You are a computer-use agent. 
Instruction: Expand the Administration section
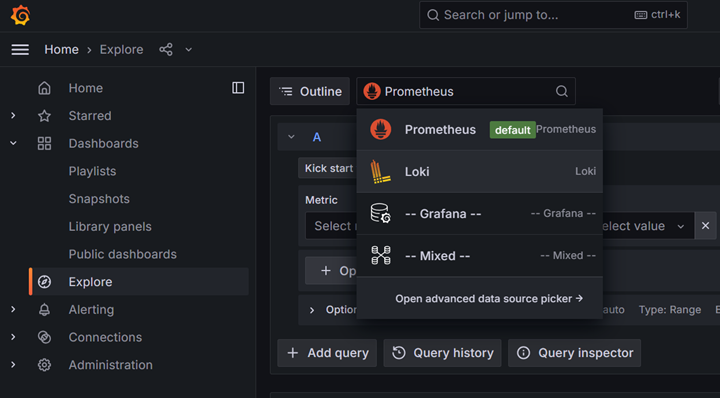(13, 365)
